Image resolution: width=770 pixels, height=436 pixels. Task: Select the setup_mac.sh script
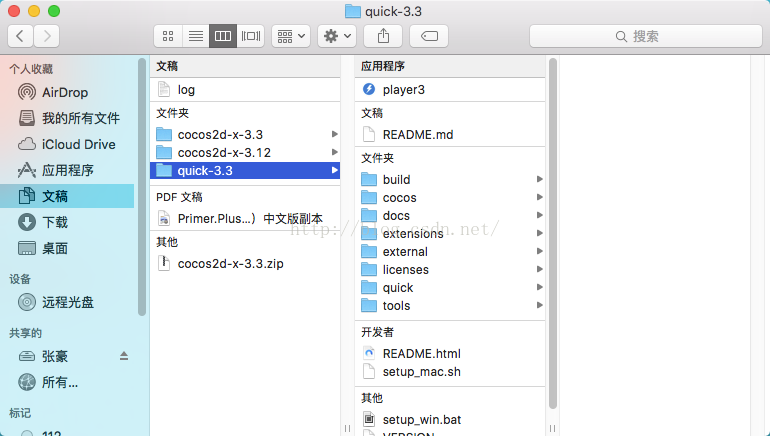pyautogui.click(x=450, y=372)
